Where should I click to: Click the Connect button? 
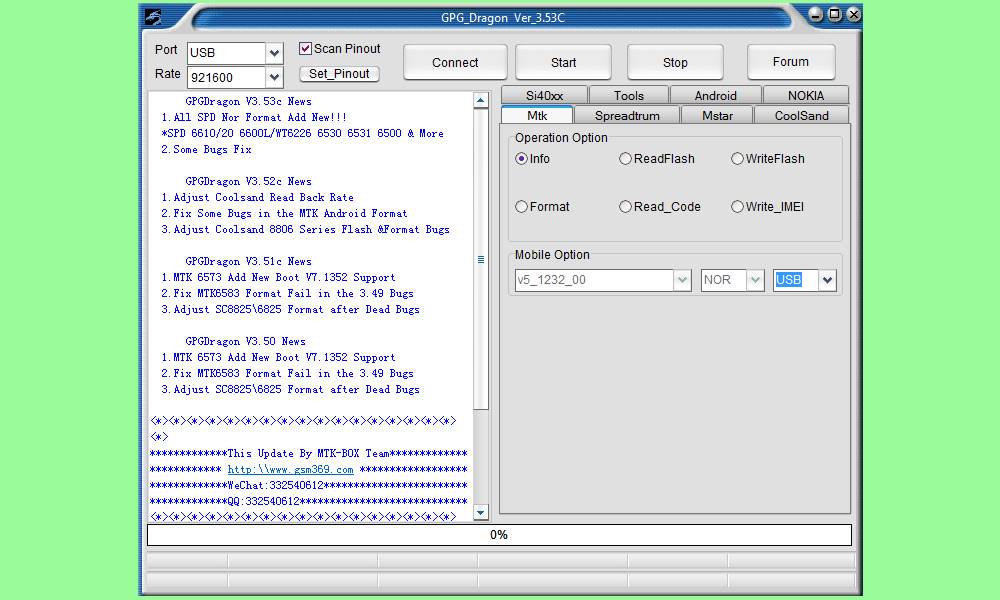pyautogui.click(x=455, y=62)
